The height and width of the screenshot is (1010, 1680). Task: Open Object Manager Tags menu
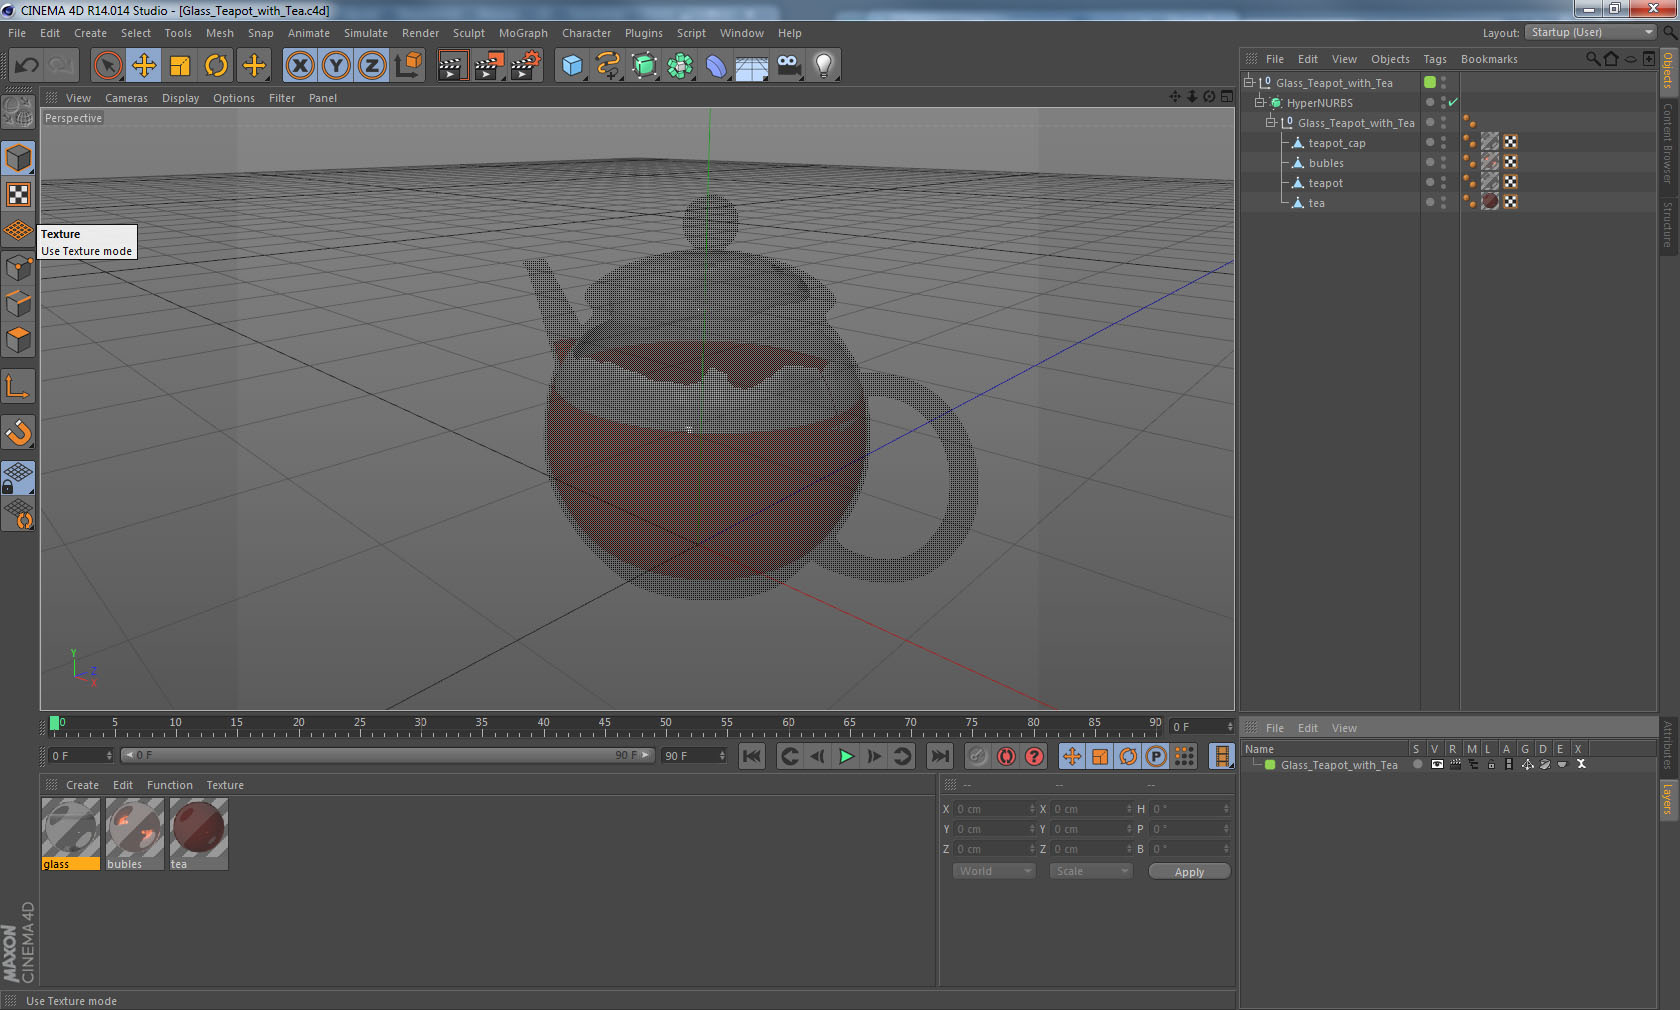(x=1435, y=59)
